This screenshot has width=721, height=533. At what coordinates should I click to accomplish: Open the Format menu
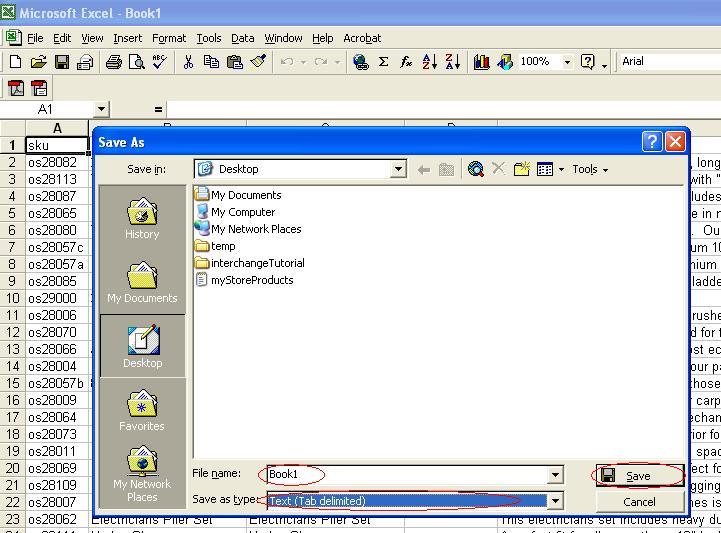[169, 38]
